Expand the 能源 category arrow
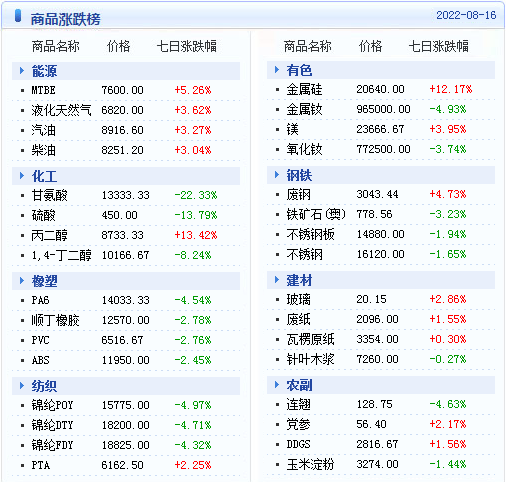Image resolution: width=506 pixels, height=482 pixels. [22, 71]
